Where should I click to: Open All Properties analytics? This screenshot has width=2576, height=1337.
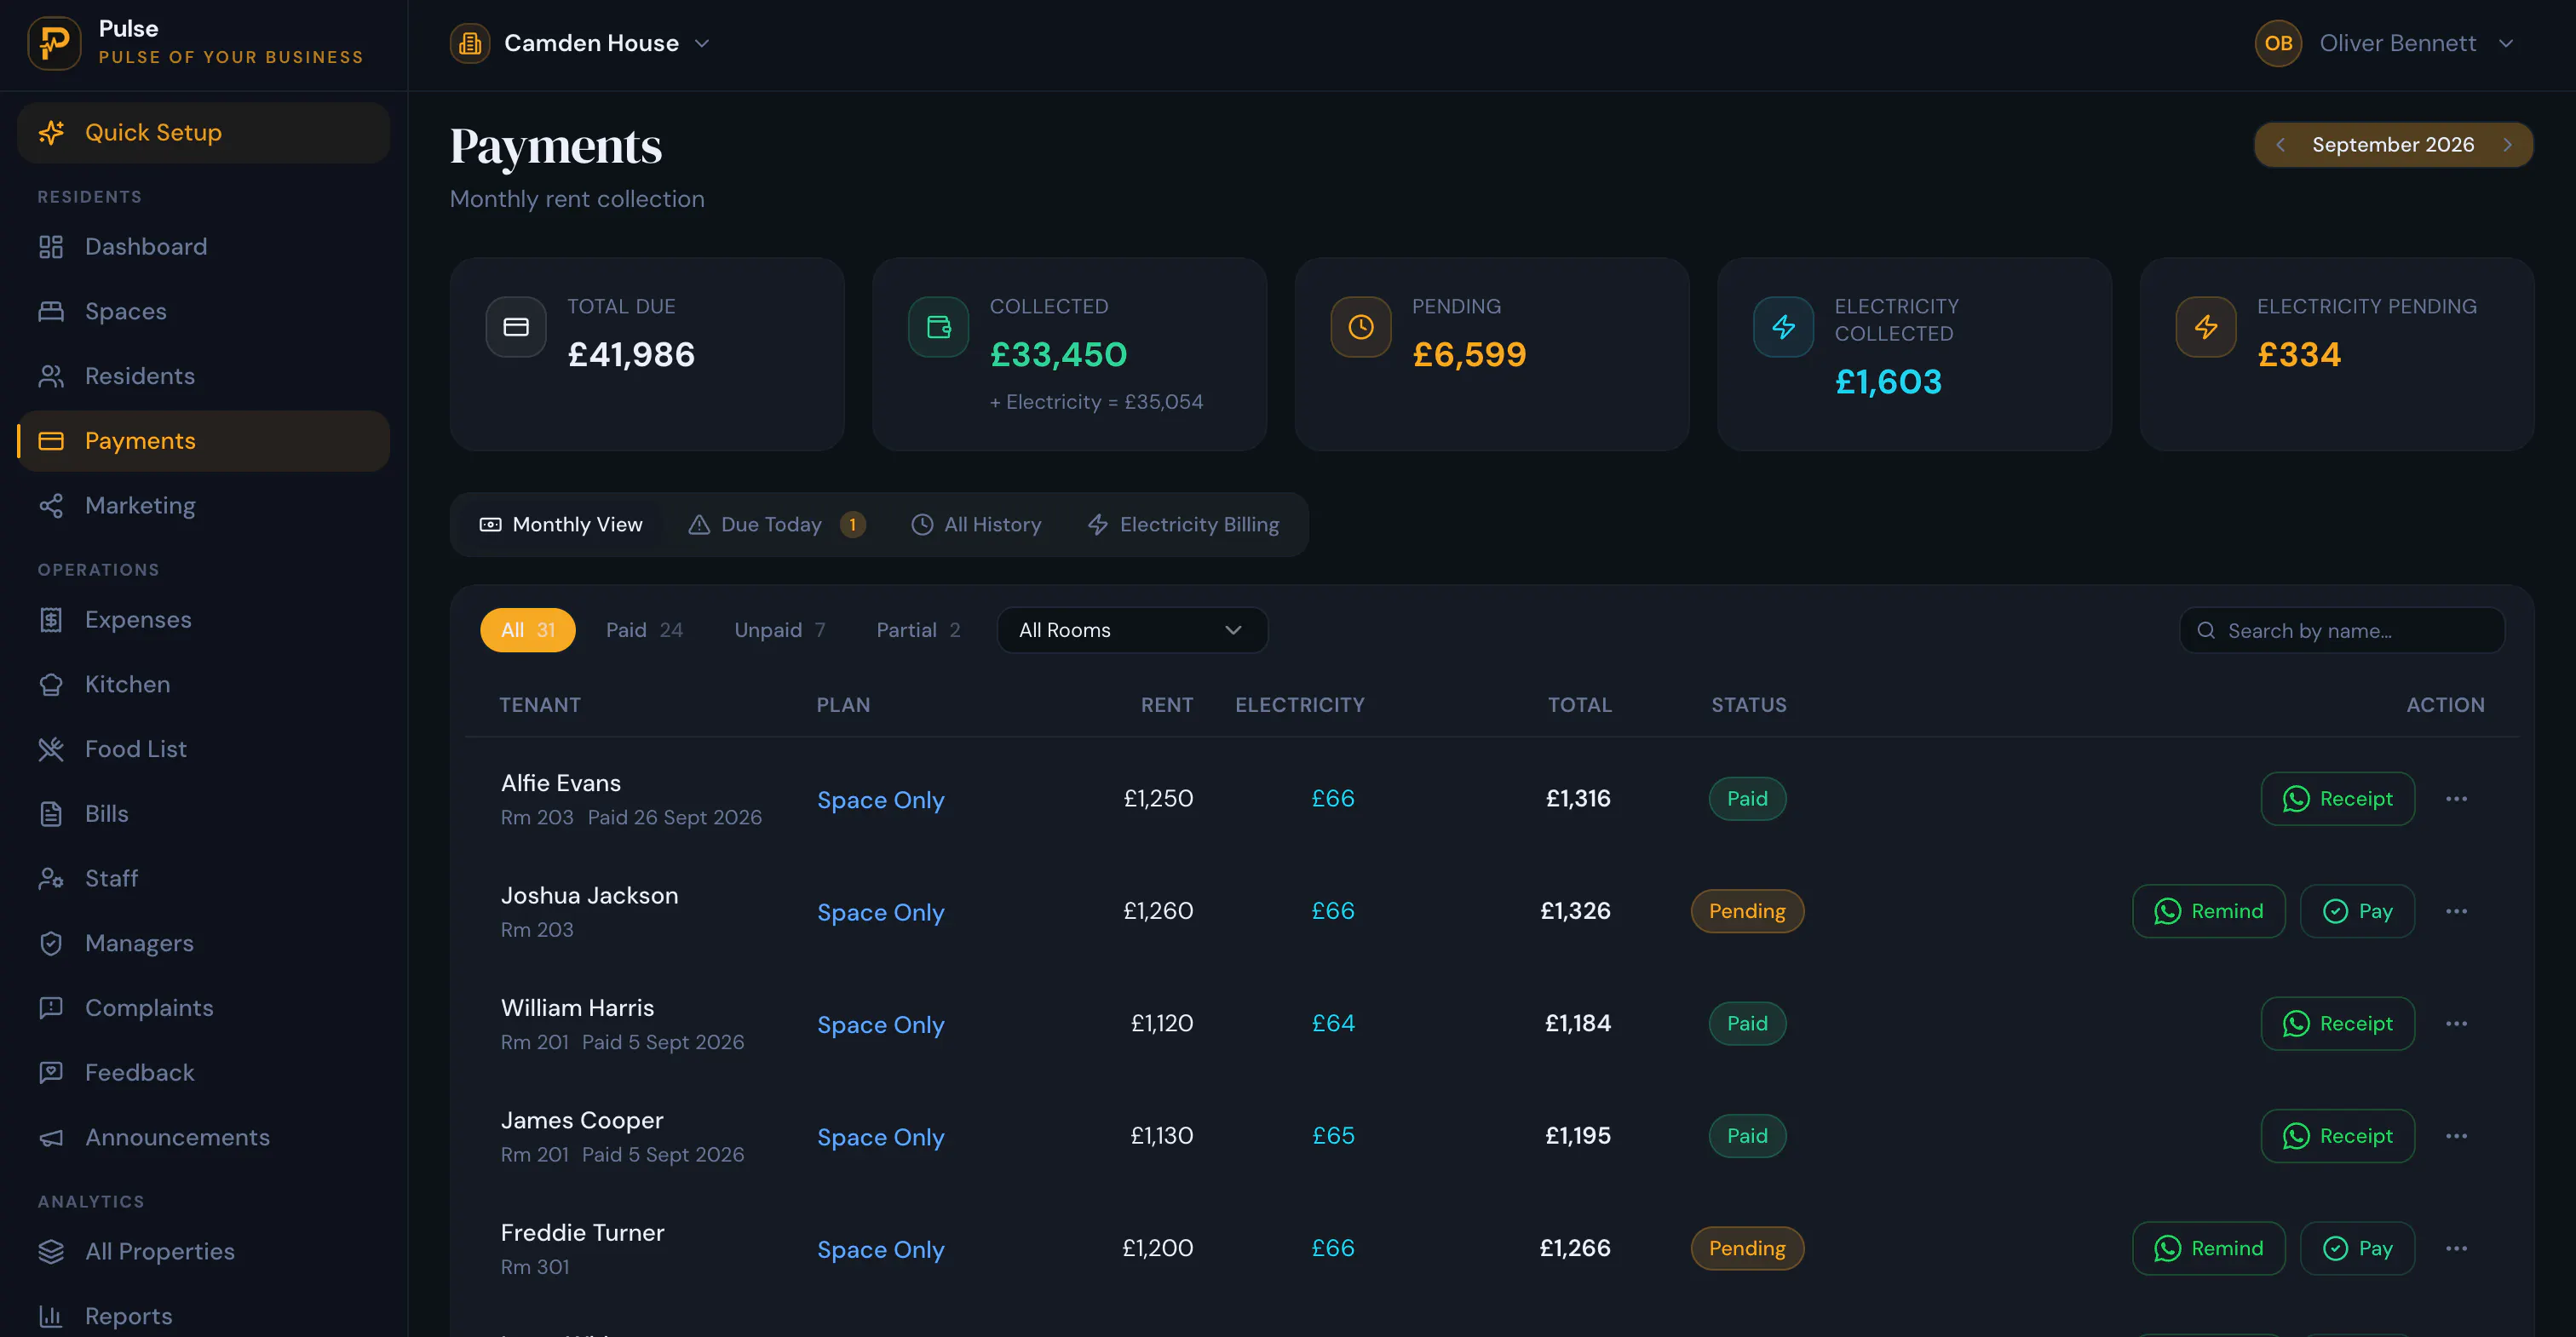coord(203,1252)
